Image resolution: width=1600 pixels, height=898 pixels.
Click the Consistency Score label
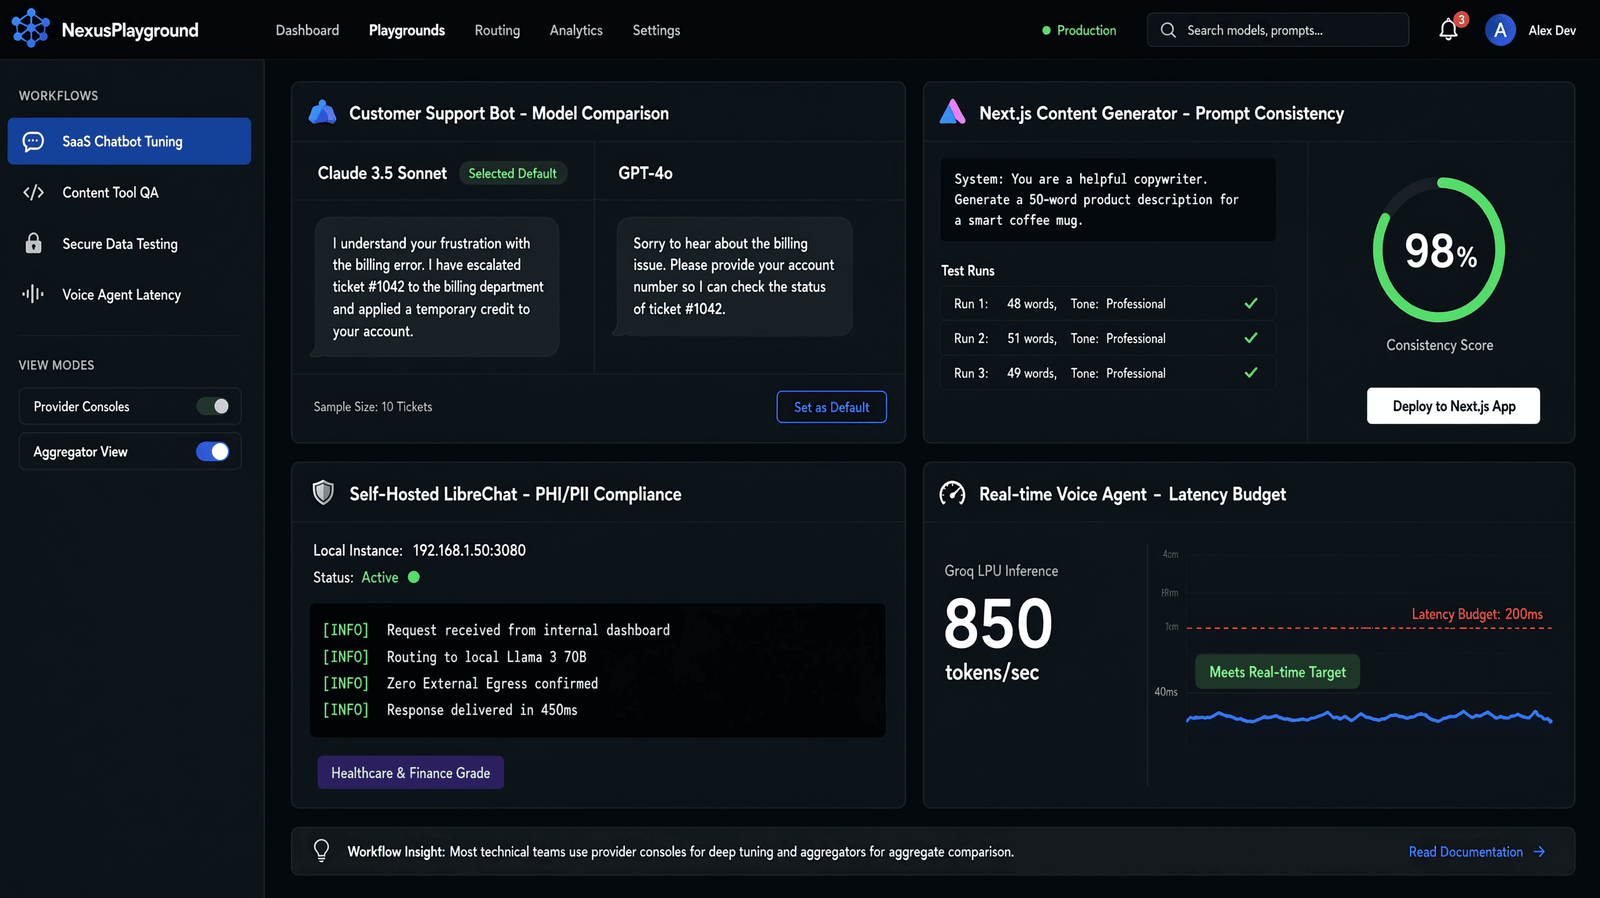pos(1439,345)
